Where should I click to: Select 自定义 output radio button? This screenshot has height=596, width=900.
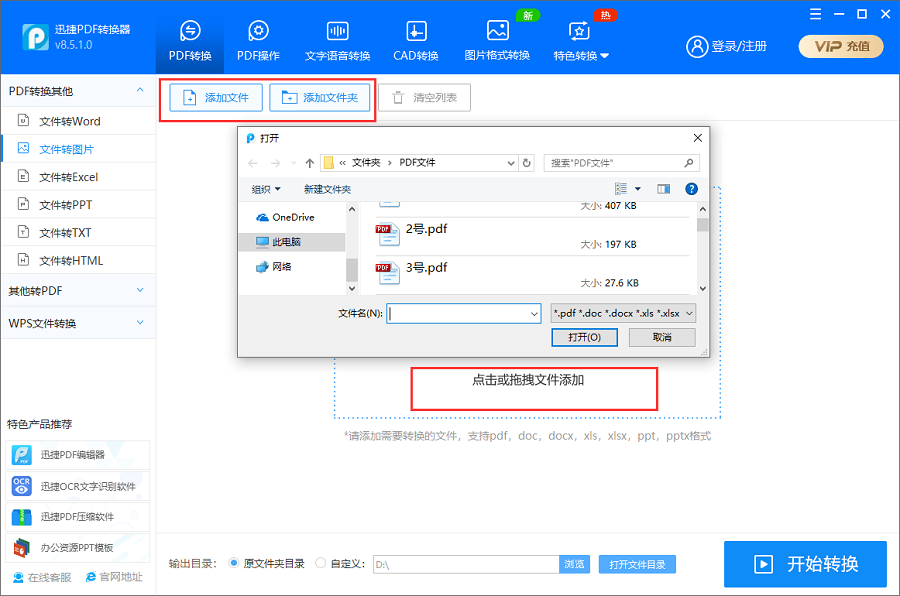click(x=320, y=563)
